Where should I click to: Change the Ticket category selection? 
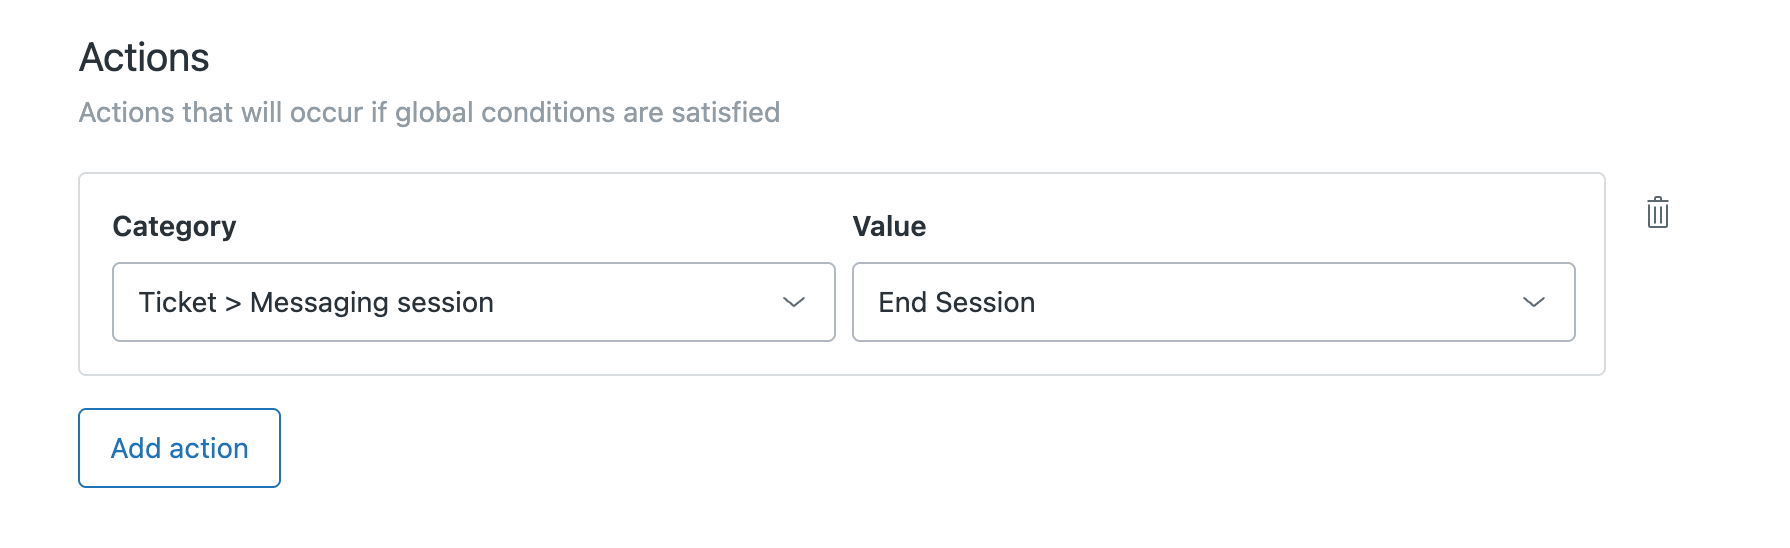[473, 302]
